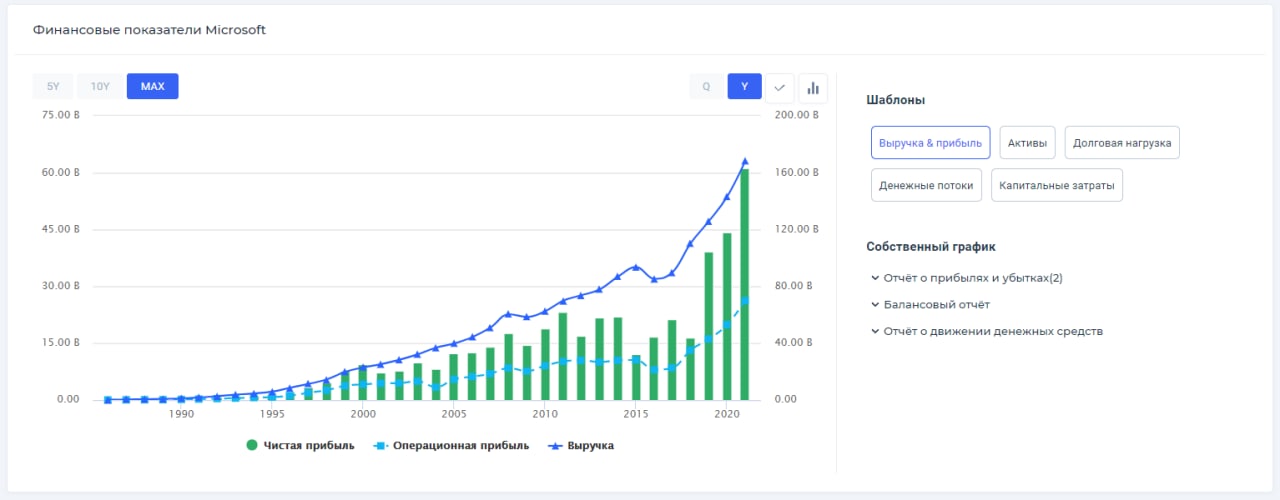Screen dimensions: 1280x500
Task: Select the 10Y time range
Action: pos(100,86)
